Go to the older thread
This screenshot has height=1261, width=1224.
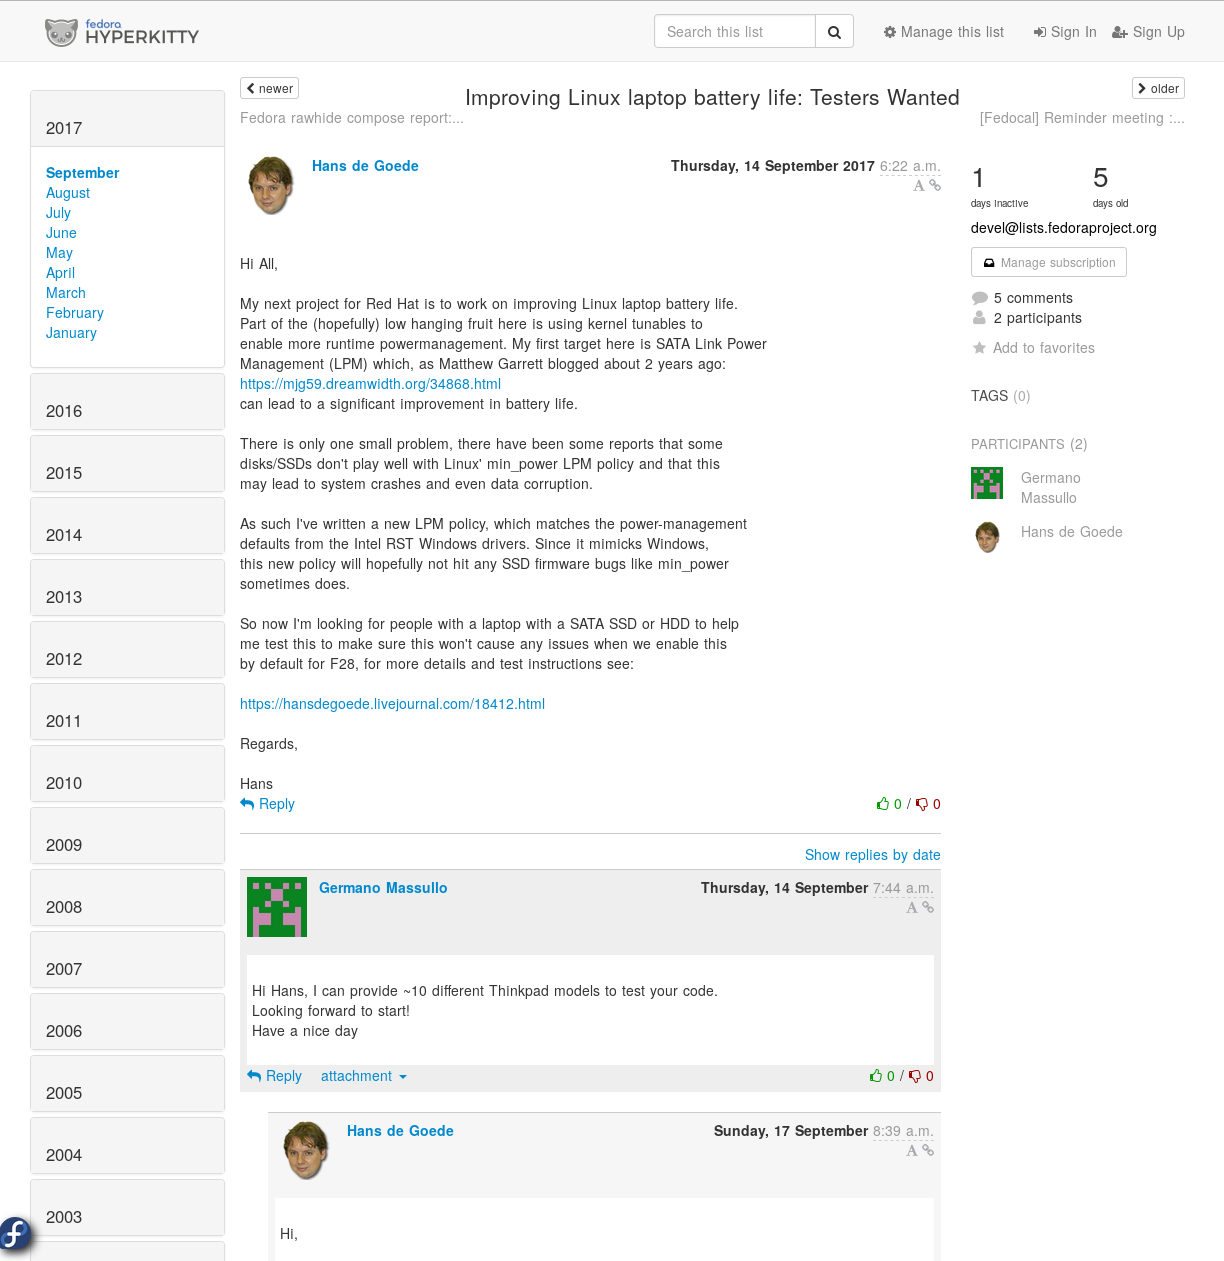(x=1158, y=88)
